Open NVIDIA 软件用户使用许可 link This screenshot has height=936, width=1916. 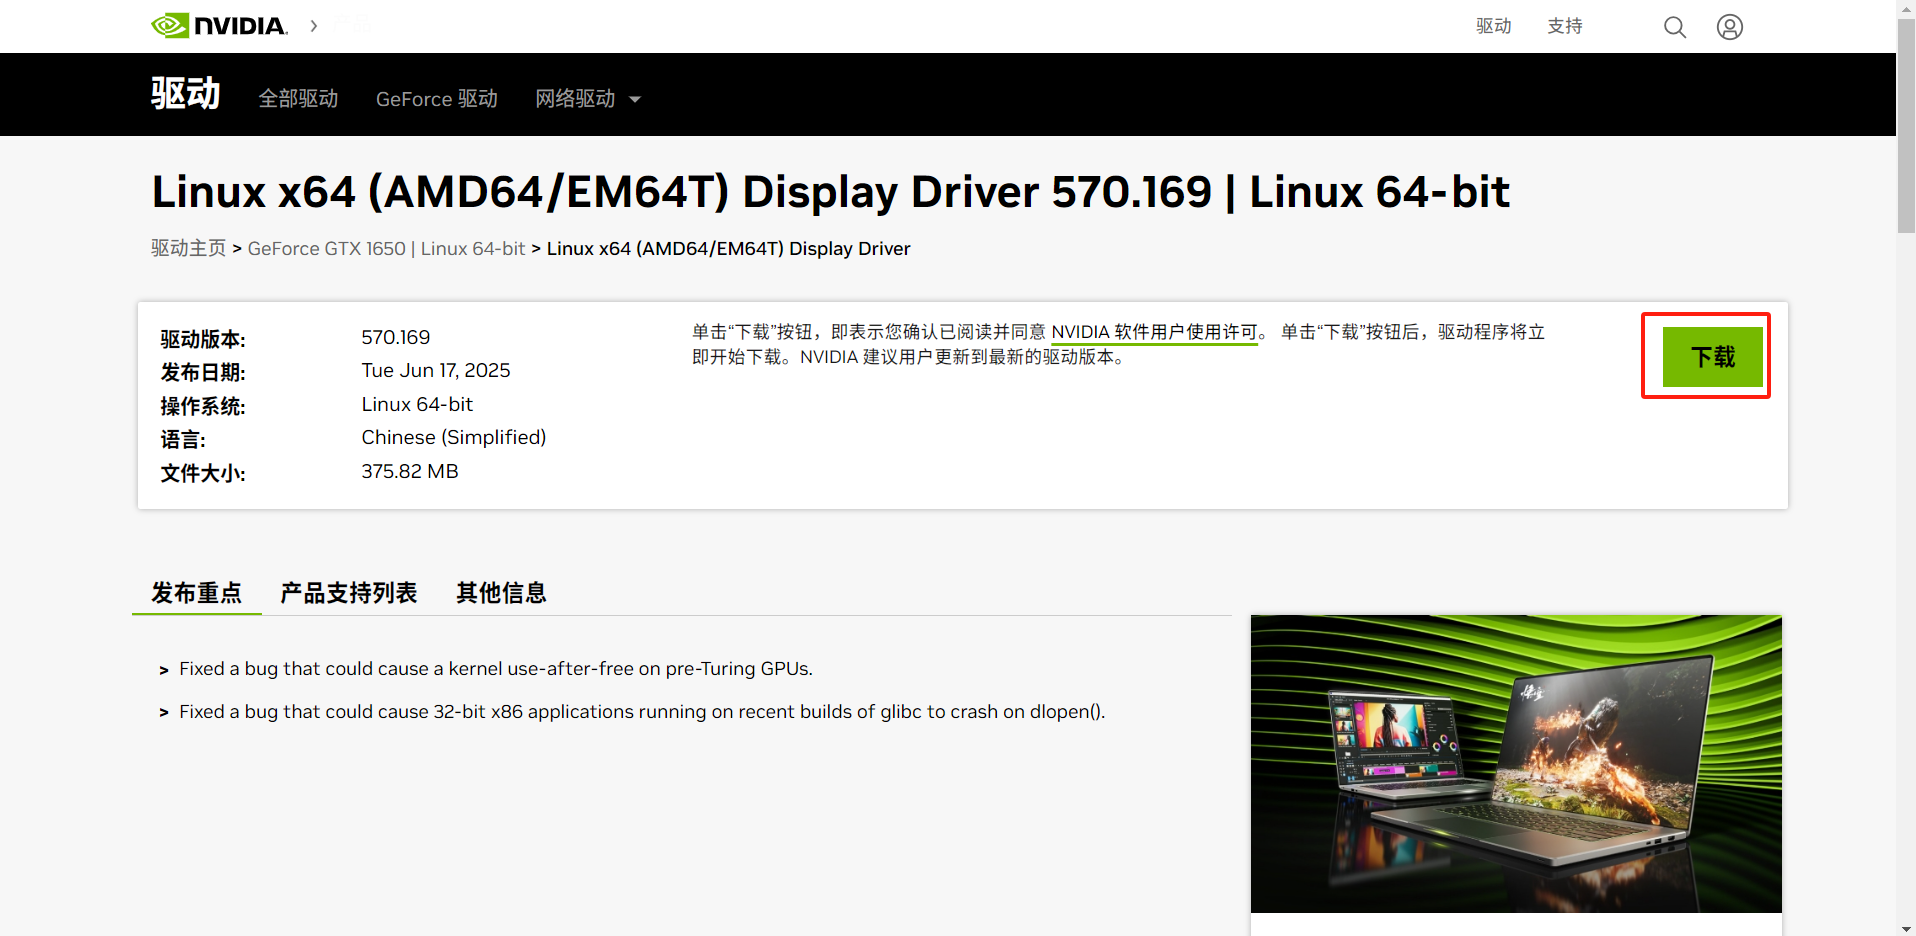pos(1154,332)
